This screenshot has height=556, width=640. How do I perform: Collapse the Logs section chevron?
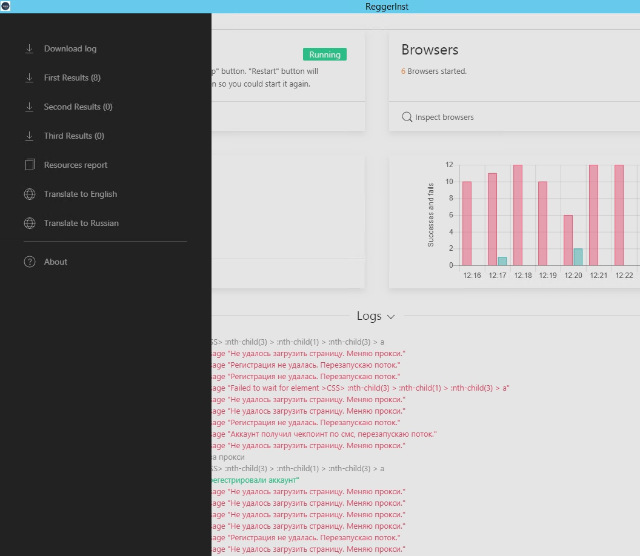point(391,316)
